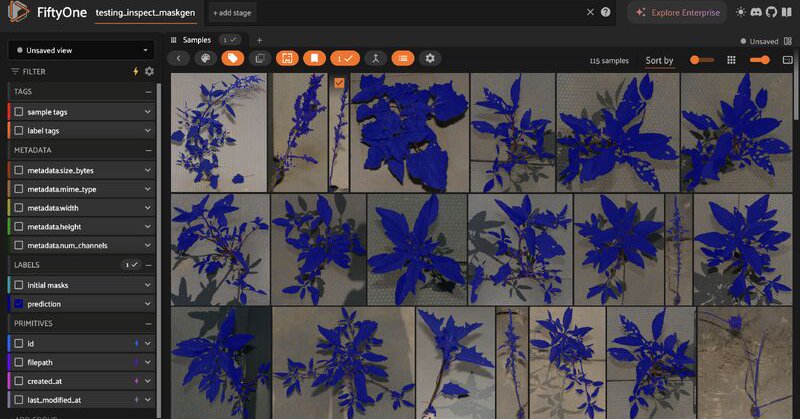Image resolution: width=800 pixels, height=419 pixels.
Task: Check the metadata.width checkbox
Action: [x=19, y=208]
